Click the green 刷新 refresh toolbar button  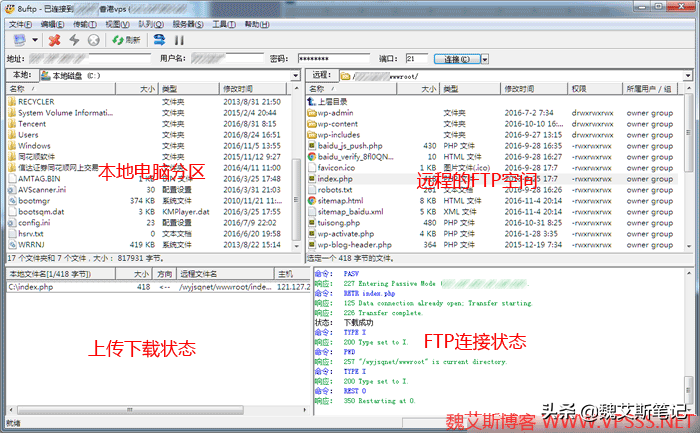(126, 40)
